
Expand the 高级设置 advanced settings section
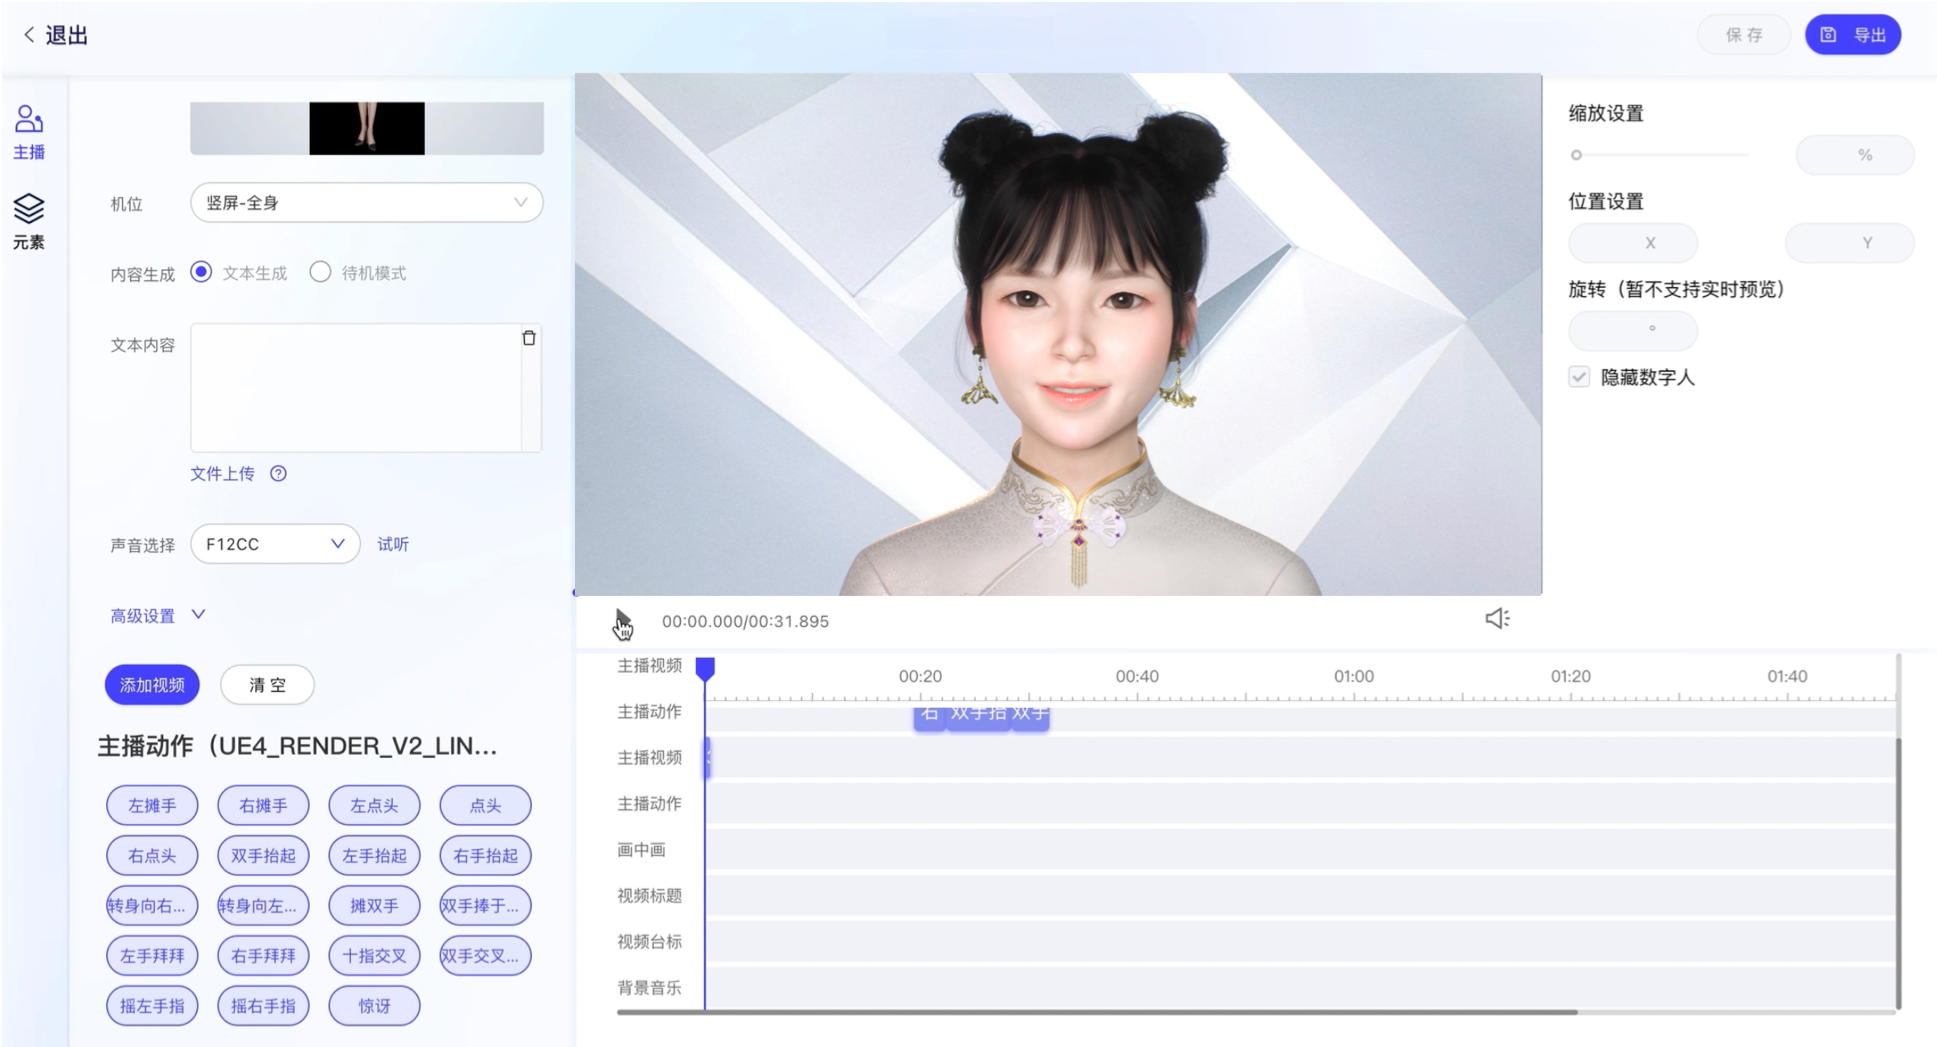[x=157, y=615]
